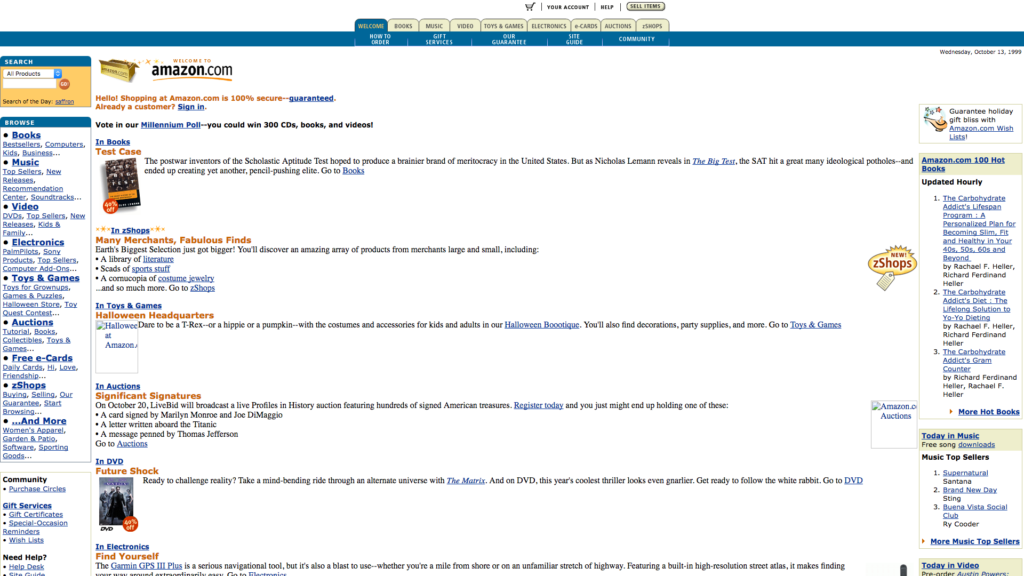Browse the Music category heading

coord(25,163)
